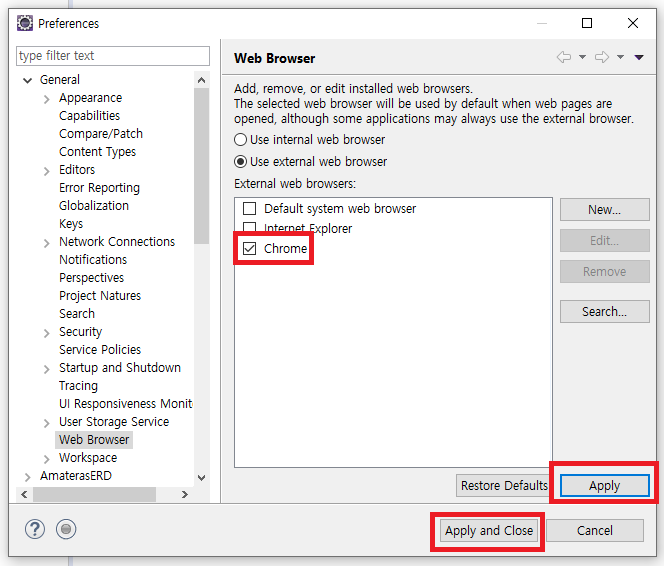
Task: Click the Apply button
Action: pos(604,486)
